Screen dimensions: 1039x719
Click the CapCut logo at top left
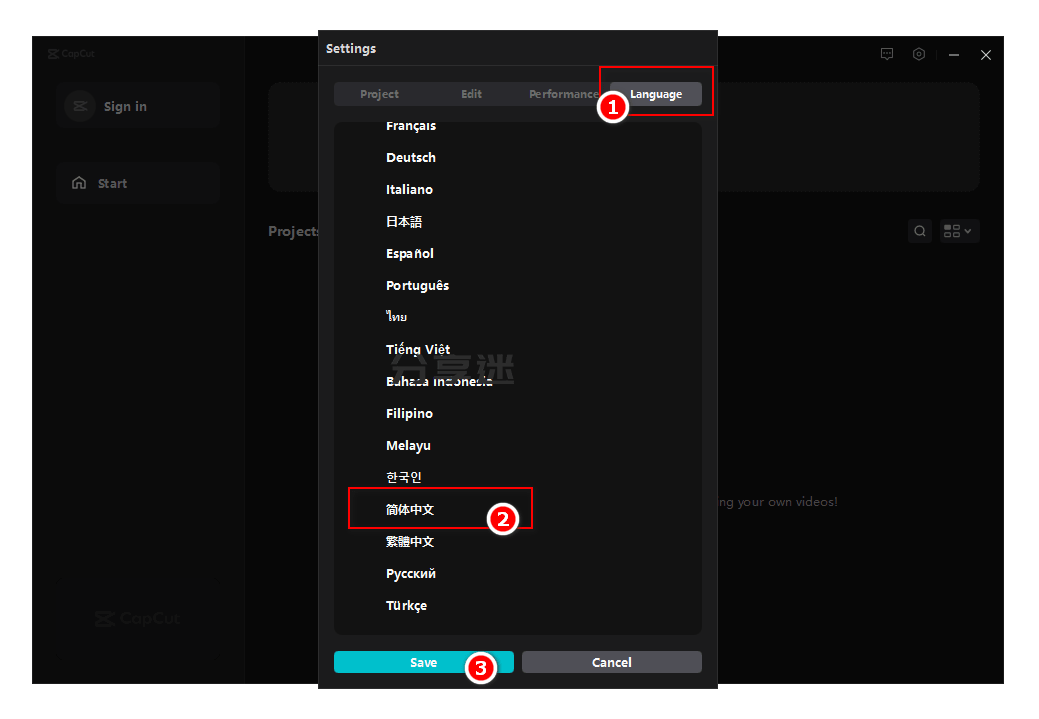pyautogui.click(x=71, y=53)
